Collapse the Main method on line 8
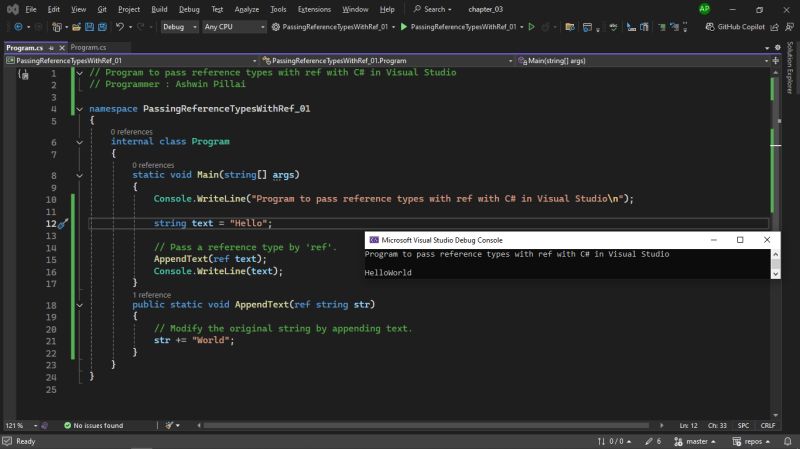 (80, 176)
